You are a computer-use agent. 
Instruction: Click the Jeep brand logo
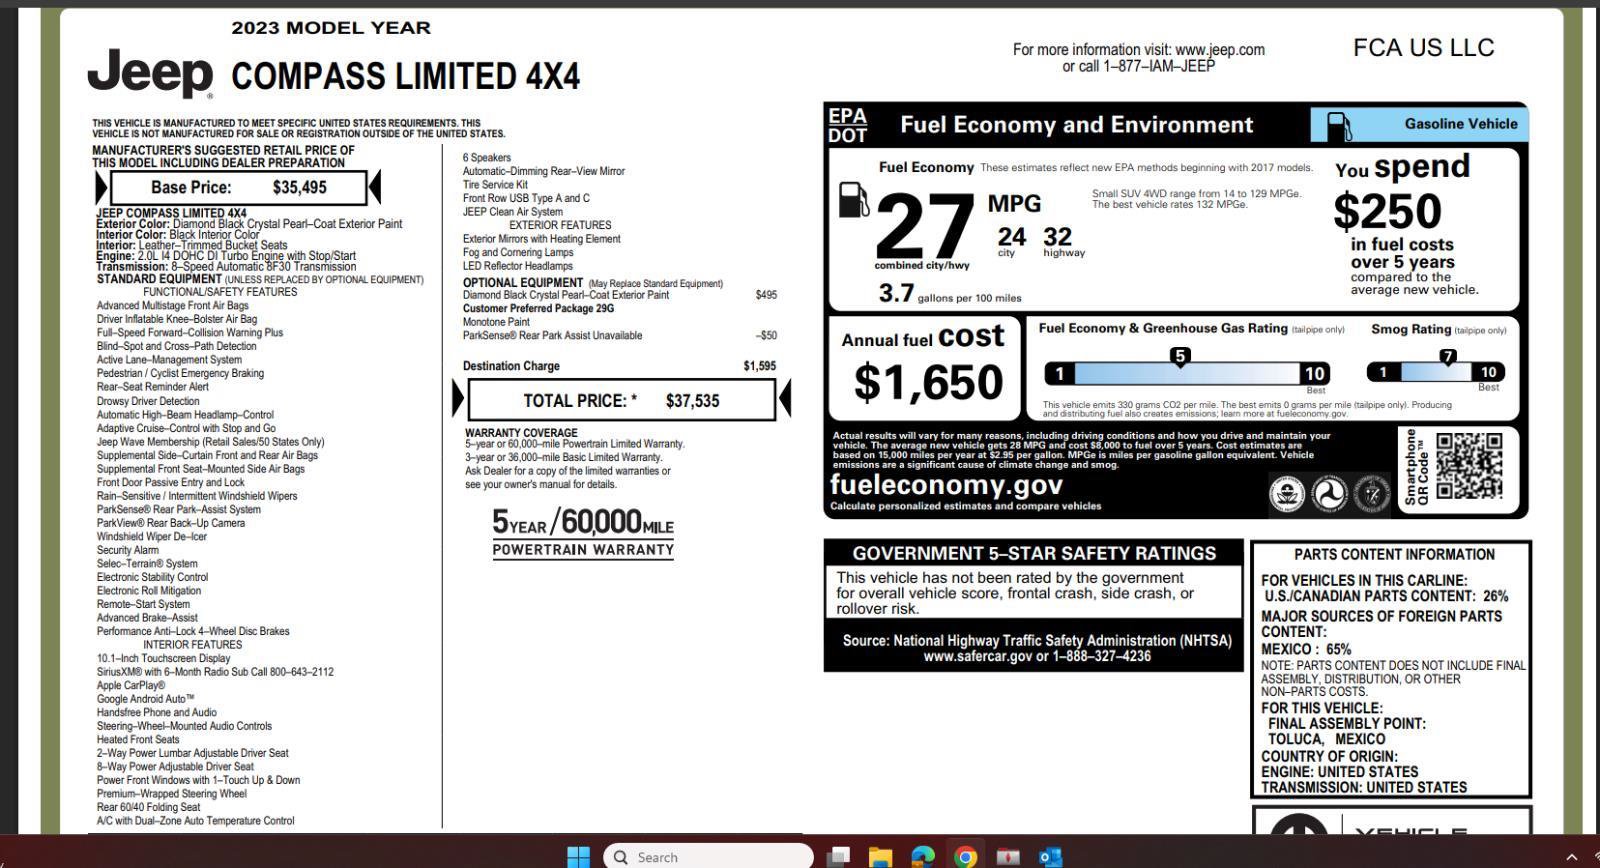151,73
